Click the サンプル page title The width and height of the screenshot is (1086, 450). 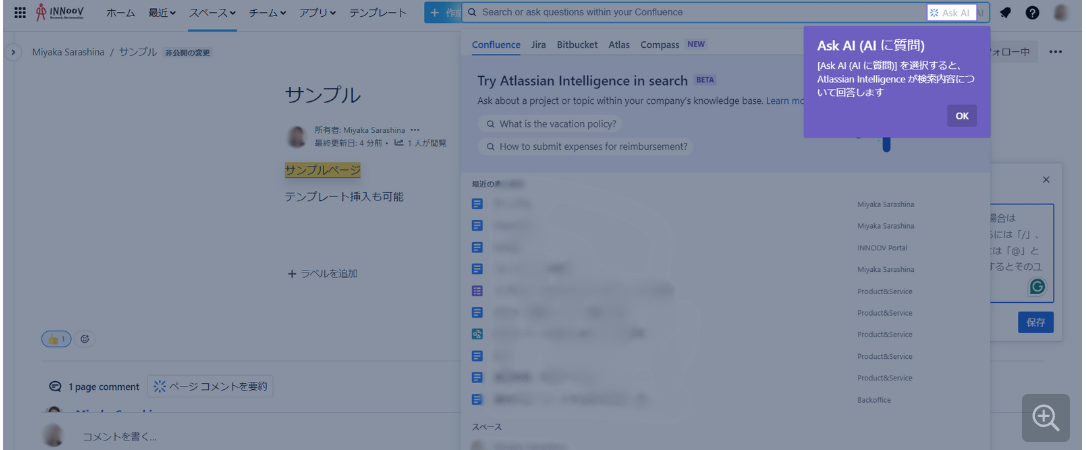click(323, 96)
